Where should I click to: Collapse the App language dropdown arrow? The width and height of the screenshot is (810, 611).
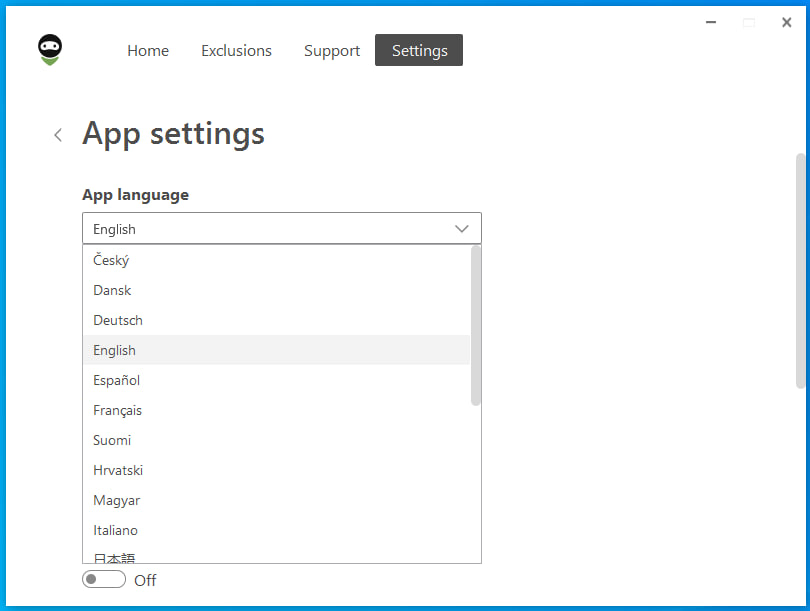coord(461,229)
